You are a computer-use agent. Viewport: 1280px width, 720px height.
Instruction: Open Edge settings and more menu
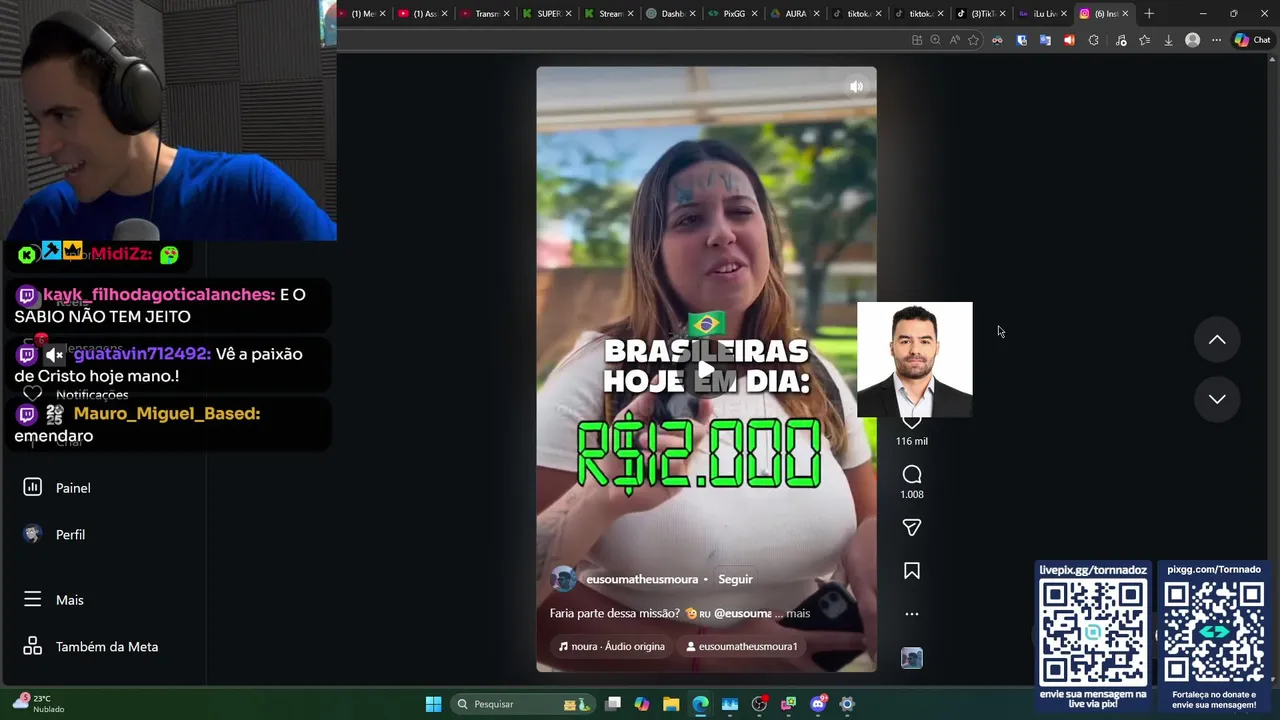tap(1216, 40)
